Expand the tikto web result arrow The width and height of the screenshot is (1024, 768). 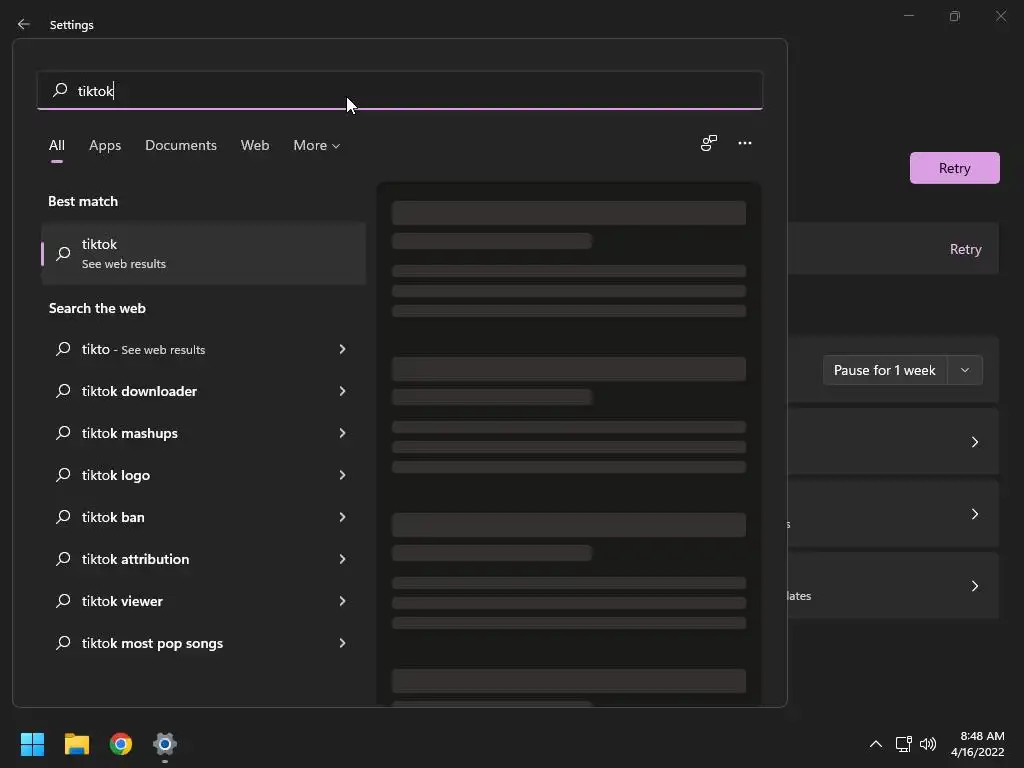[x=342, y=349]
